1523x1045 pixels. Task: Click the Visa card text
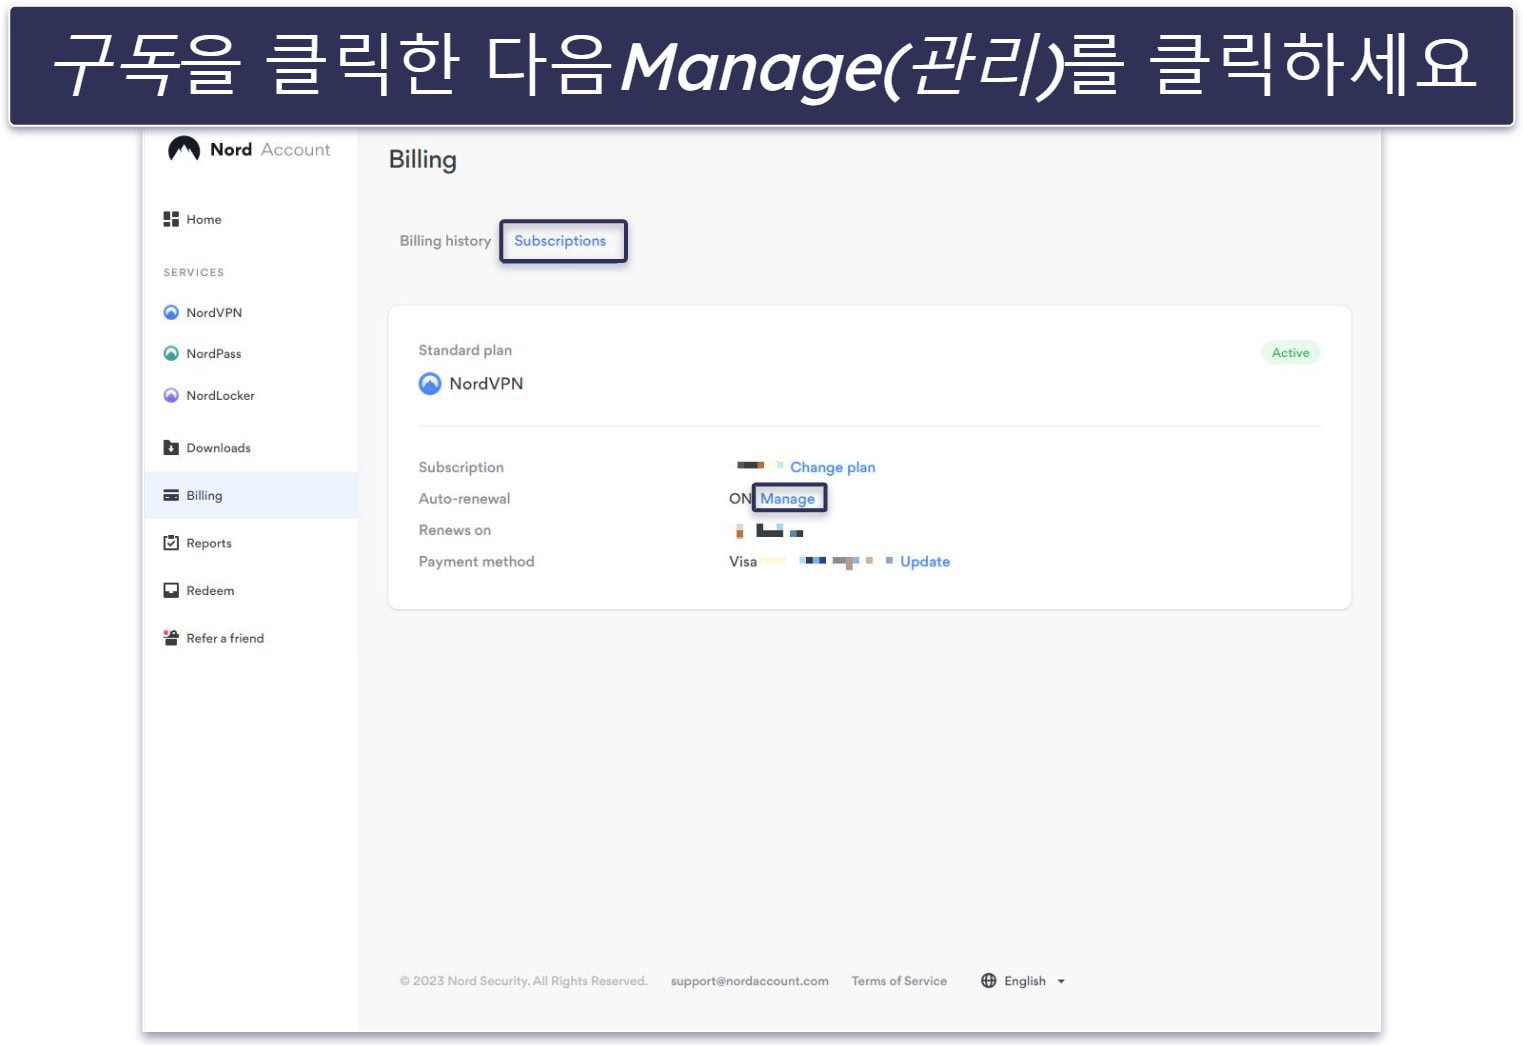click(x=743, y=561)
